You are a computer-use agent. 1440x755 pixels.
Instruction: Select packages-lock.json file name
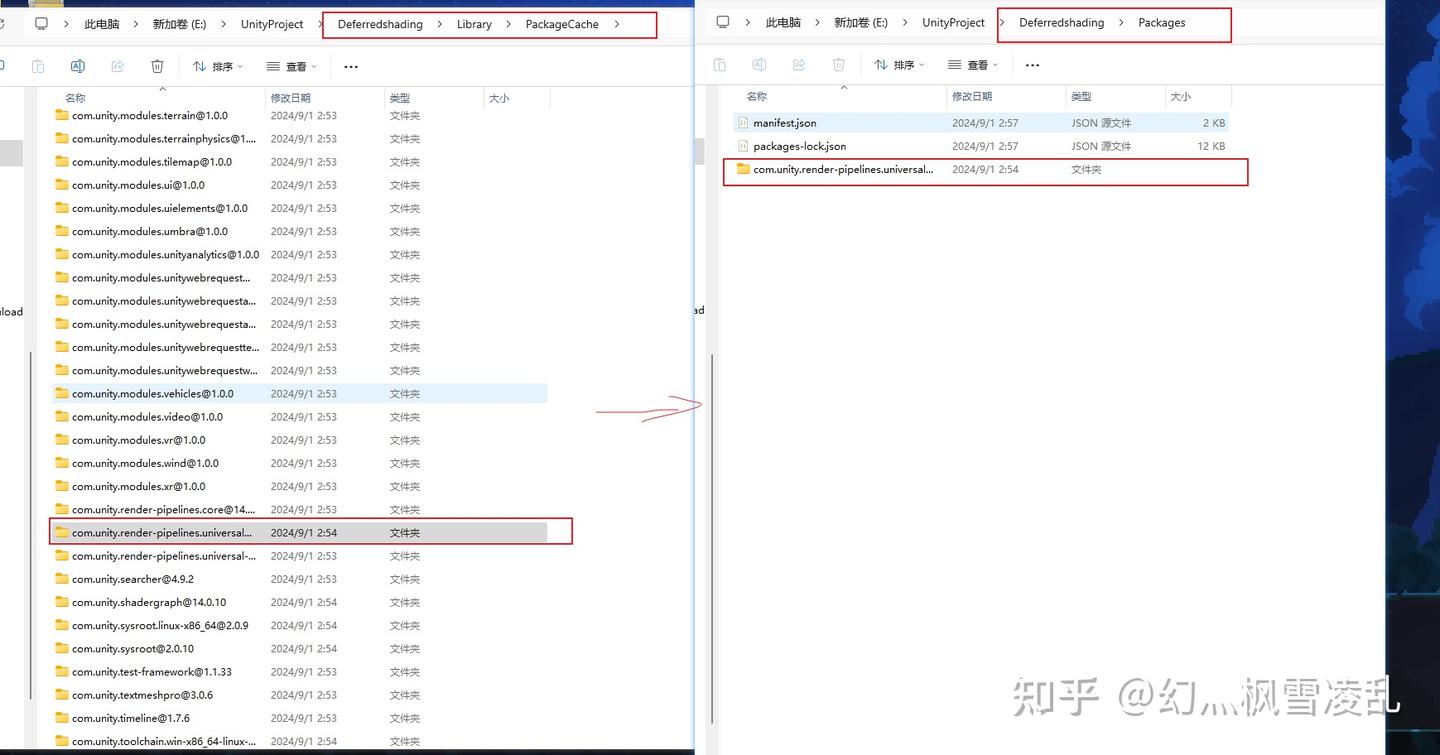(x=800, y=146)
